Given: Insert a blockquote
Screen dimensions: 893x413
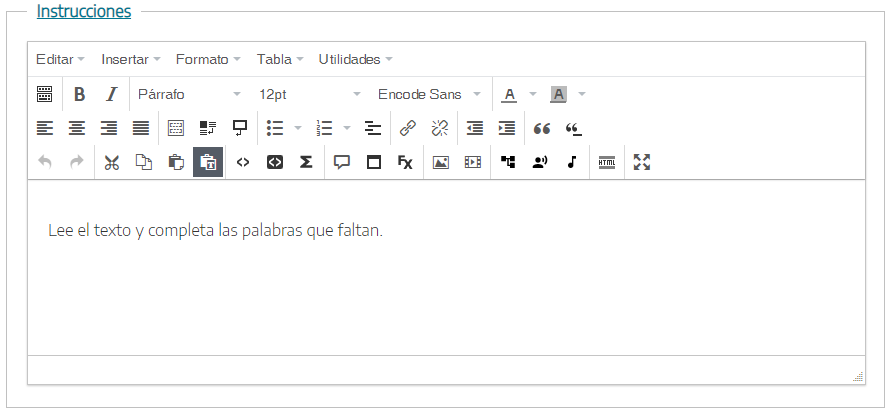Looking at the screenshot, I should click(x=542, y=128).
